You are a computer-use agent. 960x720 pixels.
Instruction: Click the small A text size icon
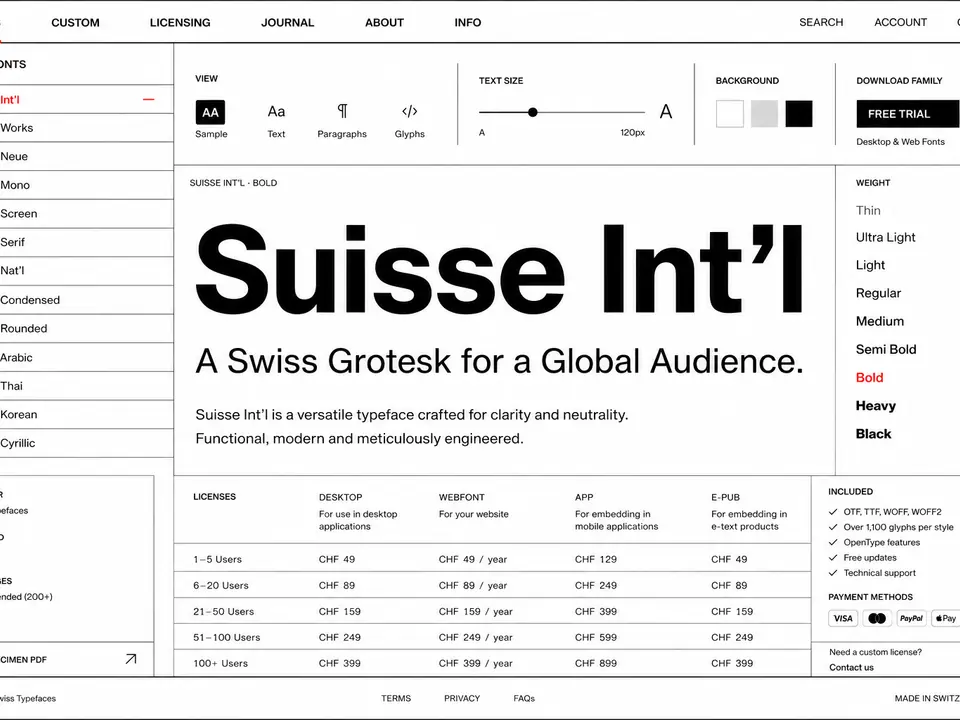click(x=482, y=132)
